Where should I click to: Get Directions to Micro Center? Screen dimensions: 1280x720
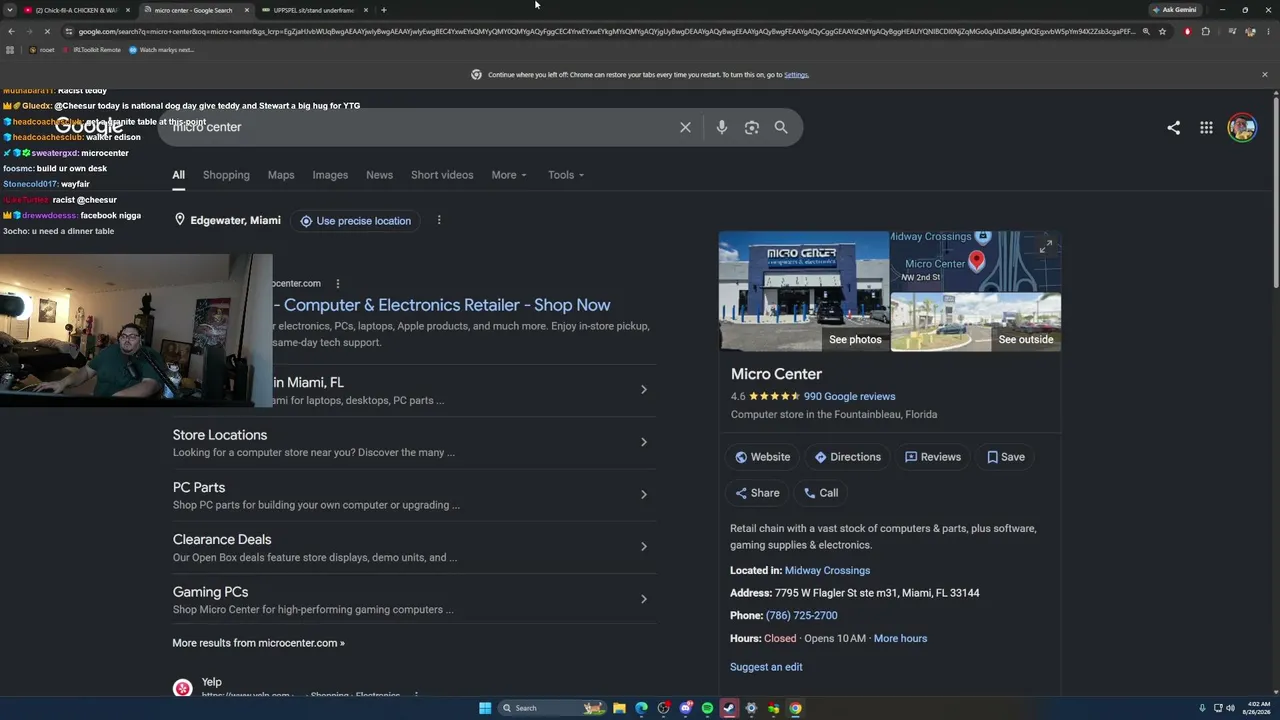pyautogui.click(x=847, y=457)
